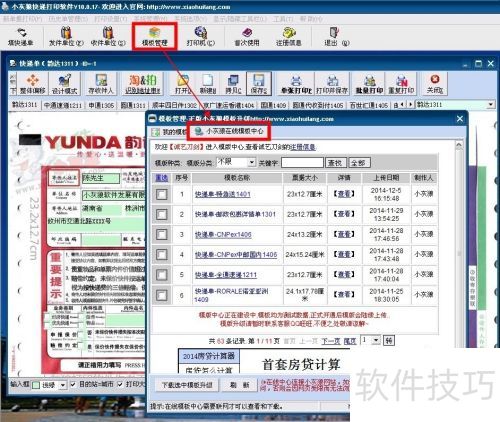
Task: Open 模板管理 template management
Action: (154, 37)
